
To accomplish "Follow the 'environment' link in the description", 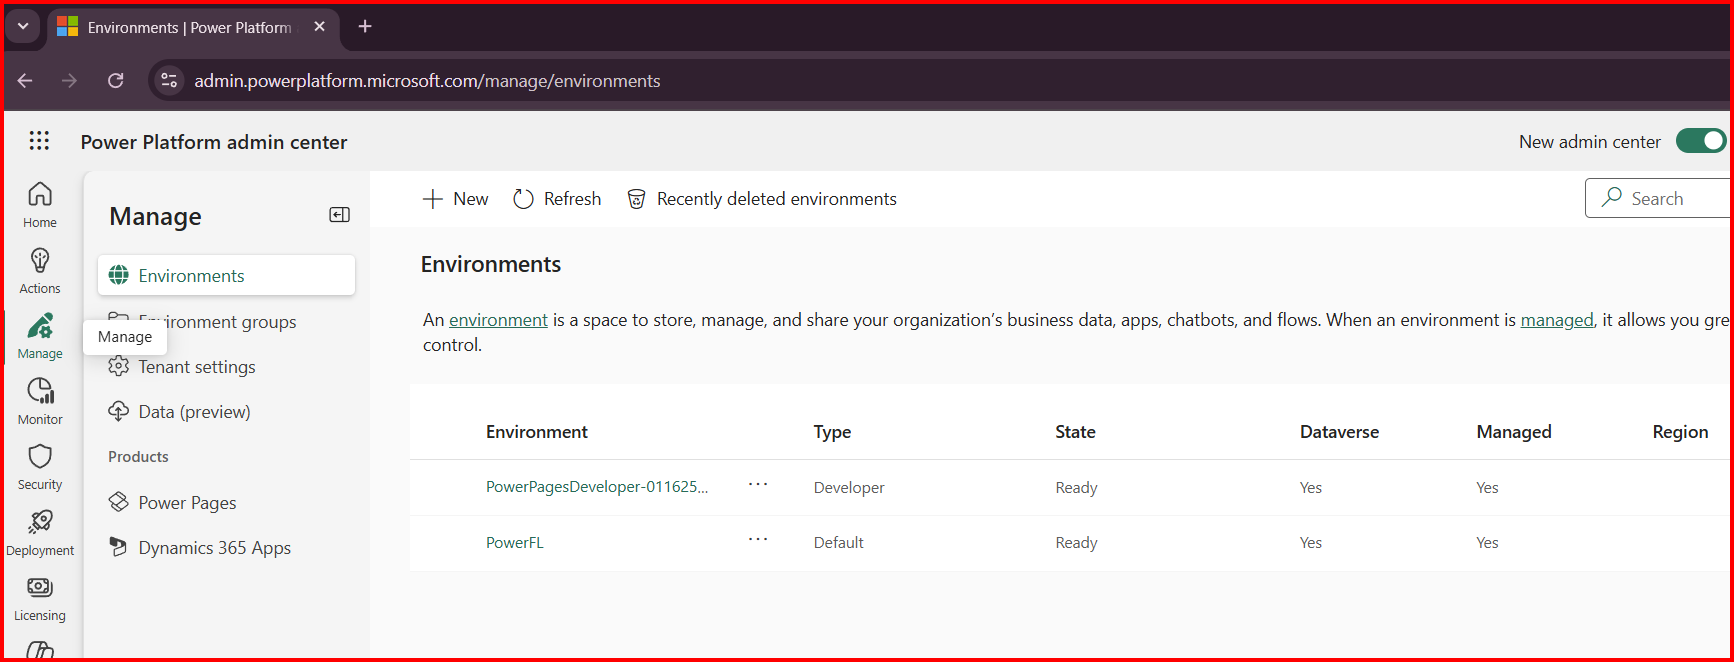I will (498, 320).
